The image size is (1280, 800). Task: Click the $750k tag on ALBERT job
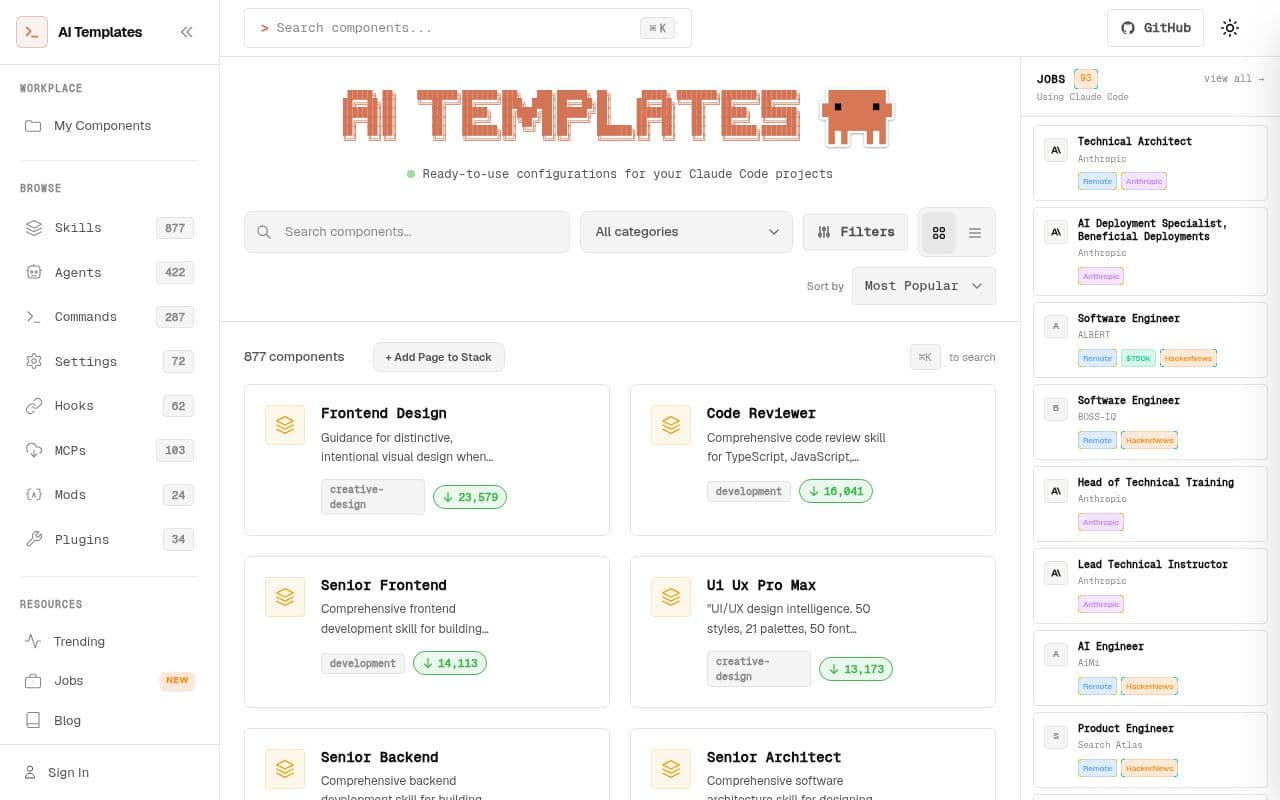[1138, 358]
